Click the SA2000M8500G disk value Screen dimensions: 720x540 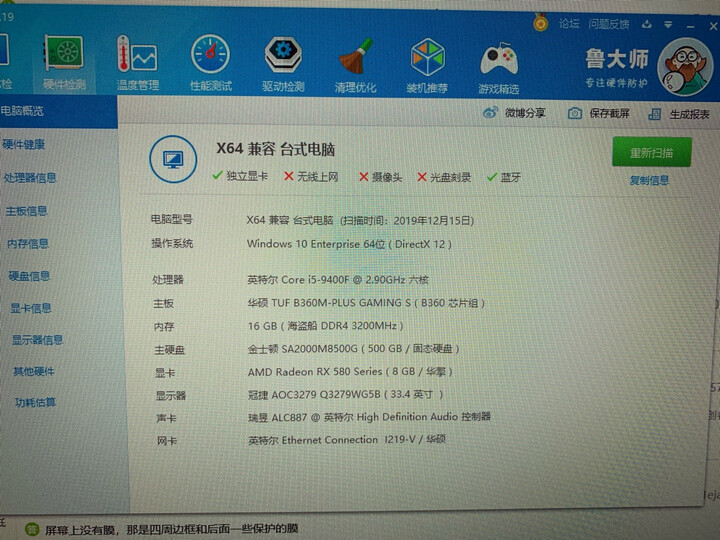354,349
